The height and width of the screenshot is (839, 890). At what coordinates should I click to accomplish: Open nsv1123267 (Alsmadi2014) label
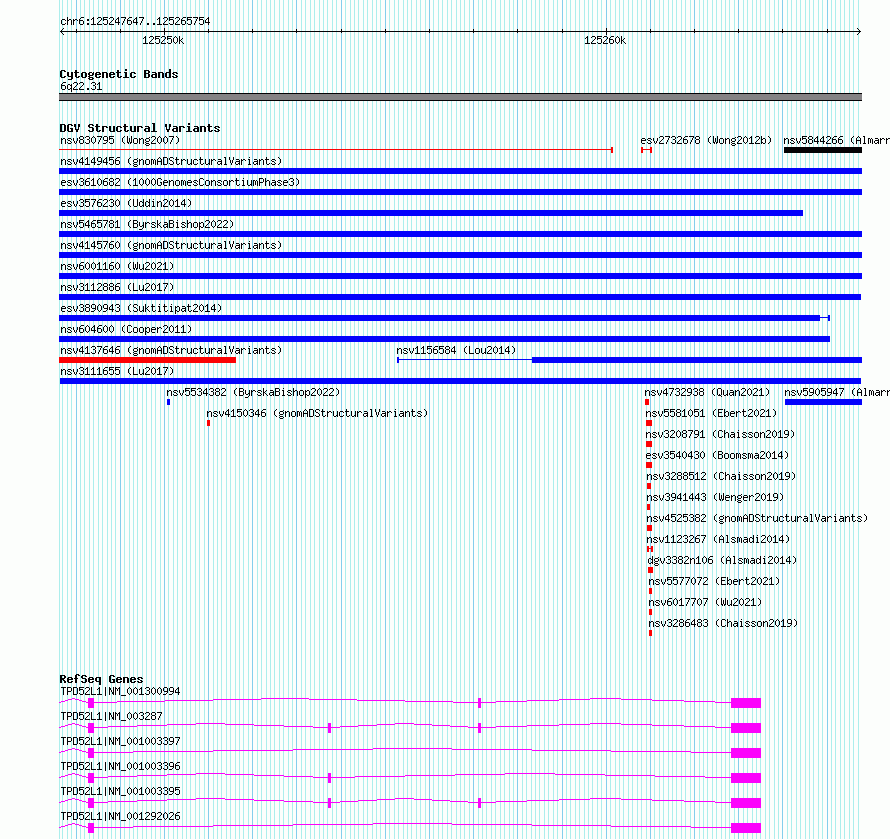point(719,539)
